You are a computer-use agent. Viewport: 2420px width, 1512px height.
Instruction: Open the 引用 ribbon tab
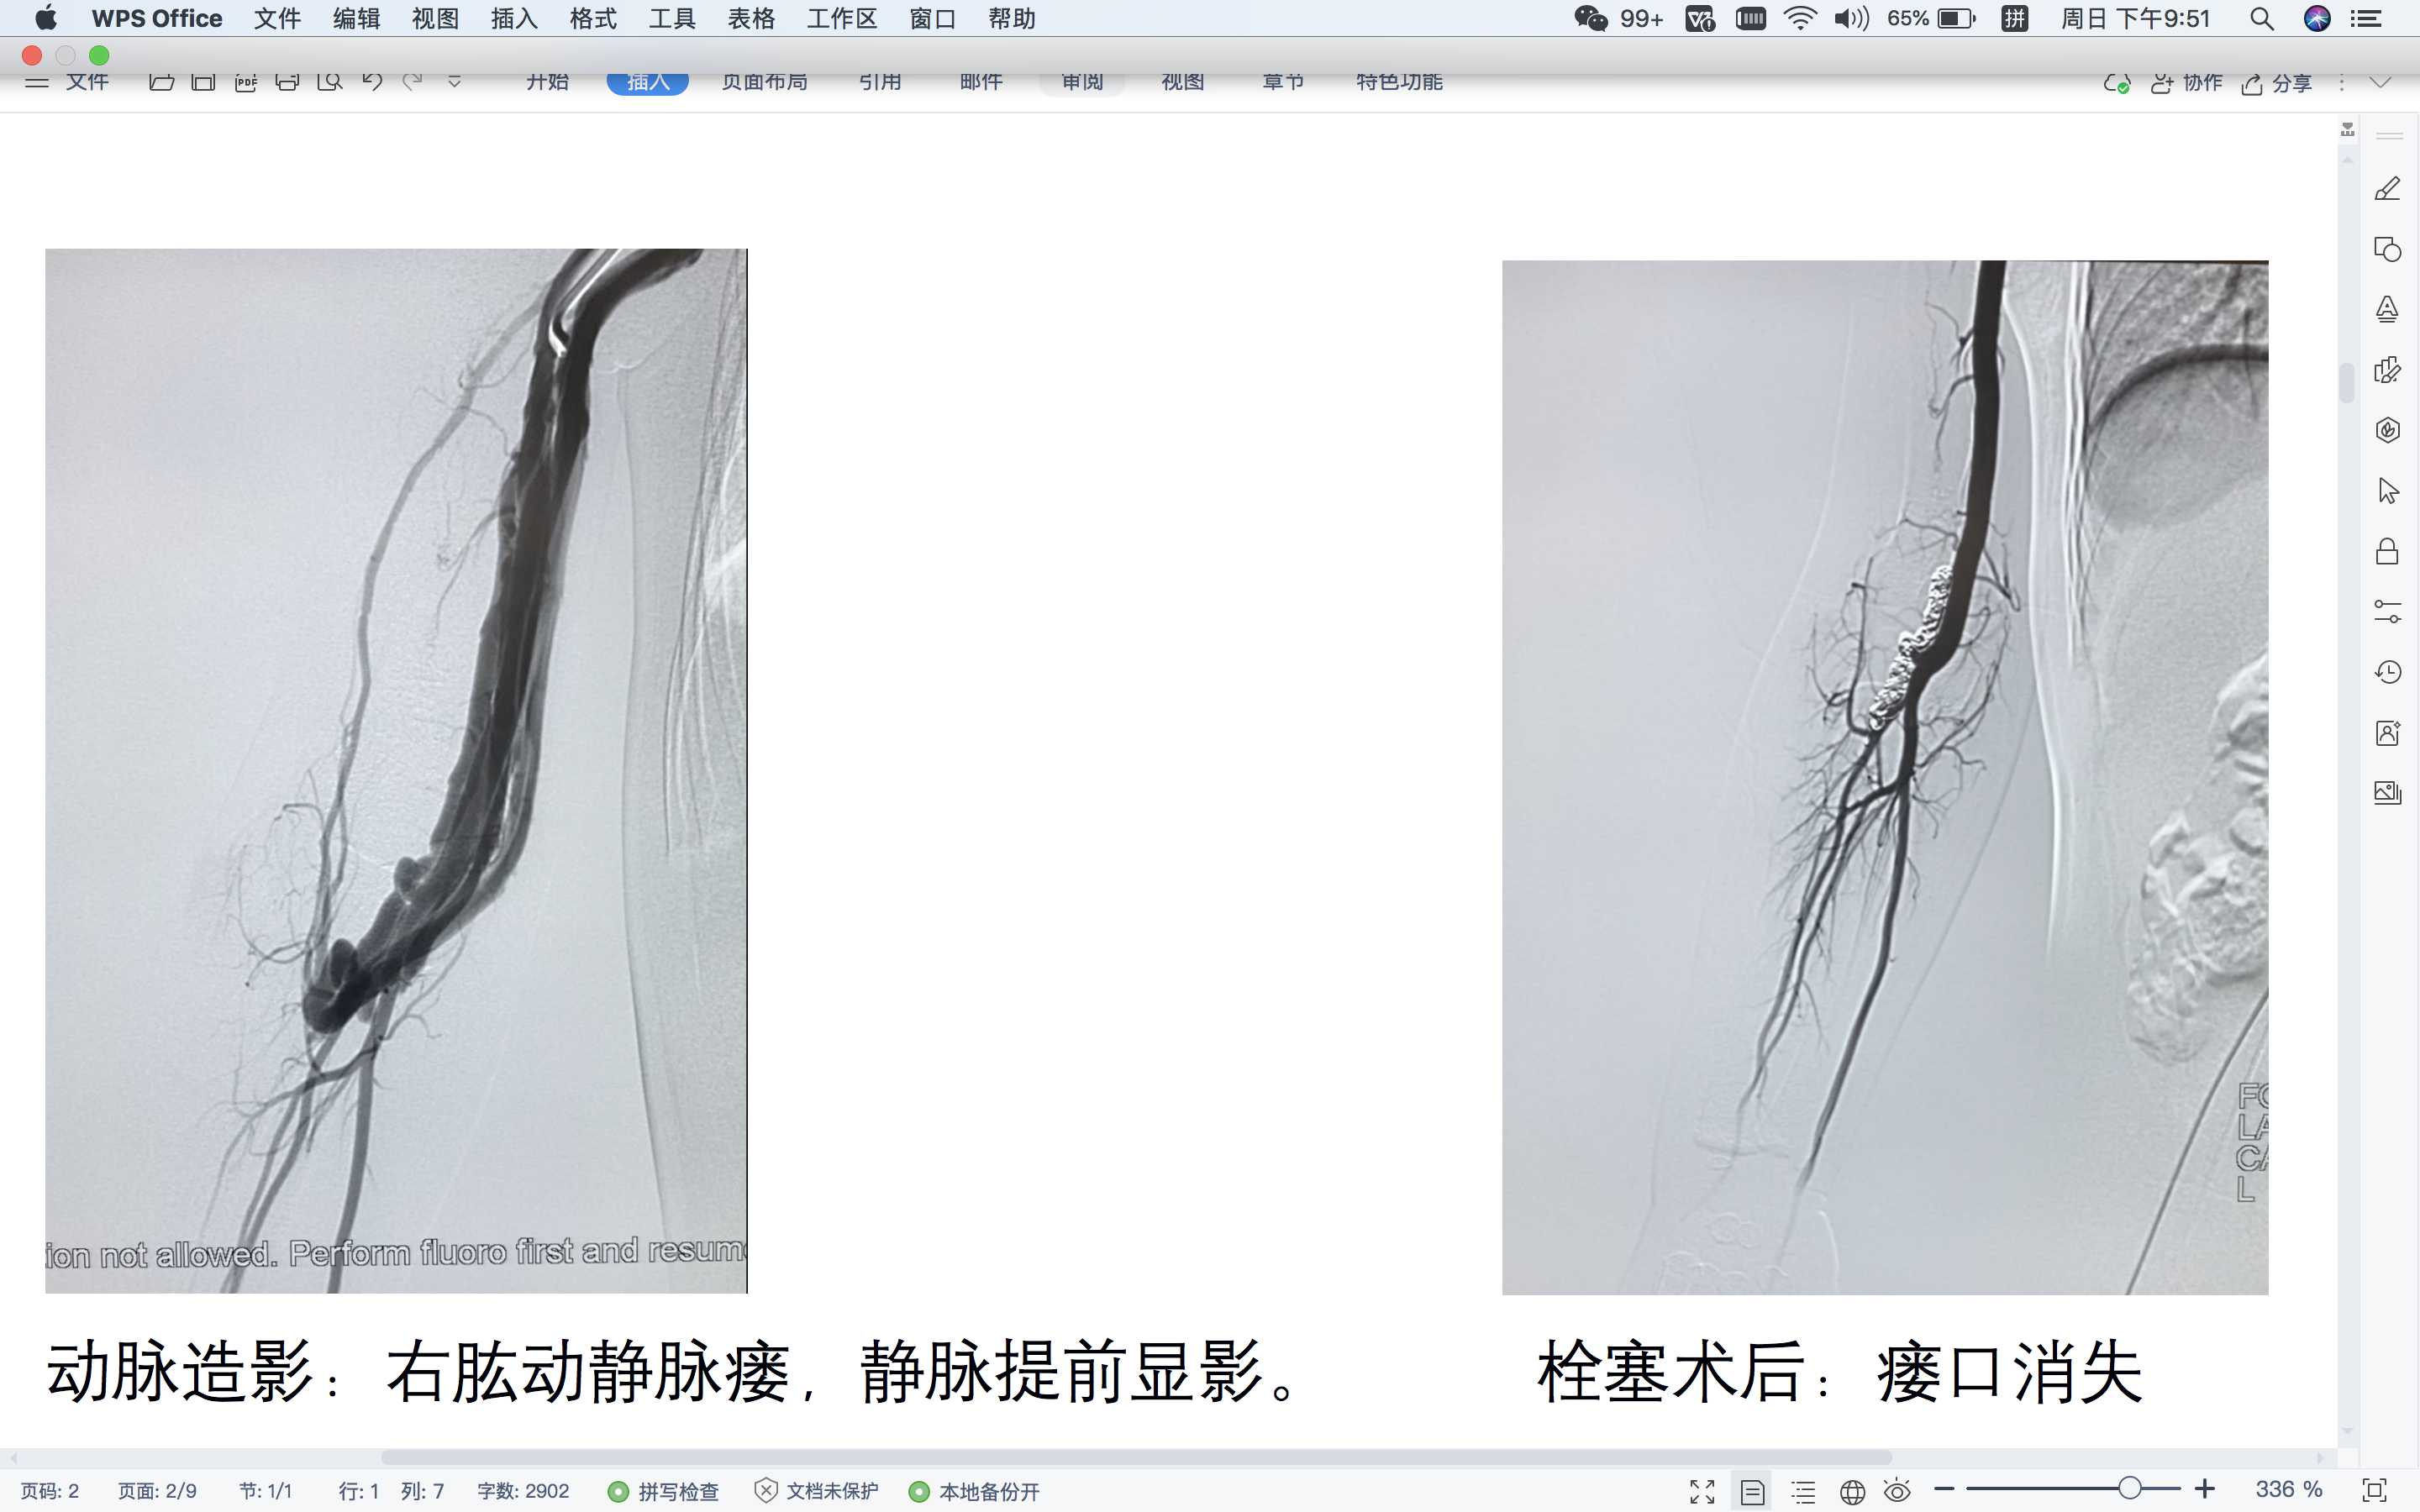point(880,82)
